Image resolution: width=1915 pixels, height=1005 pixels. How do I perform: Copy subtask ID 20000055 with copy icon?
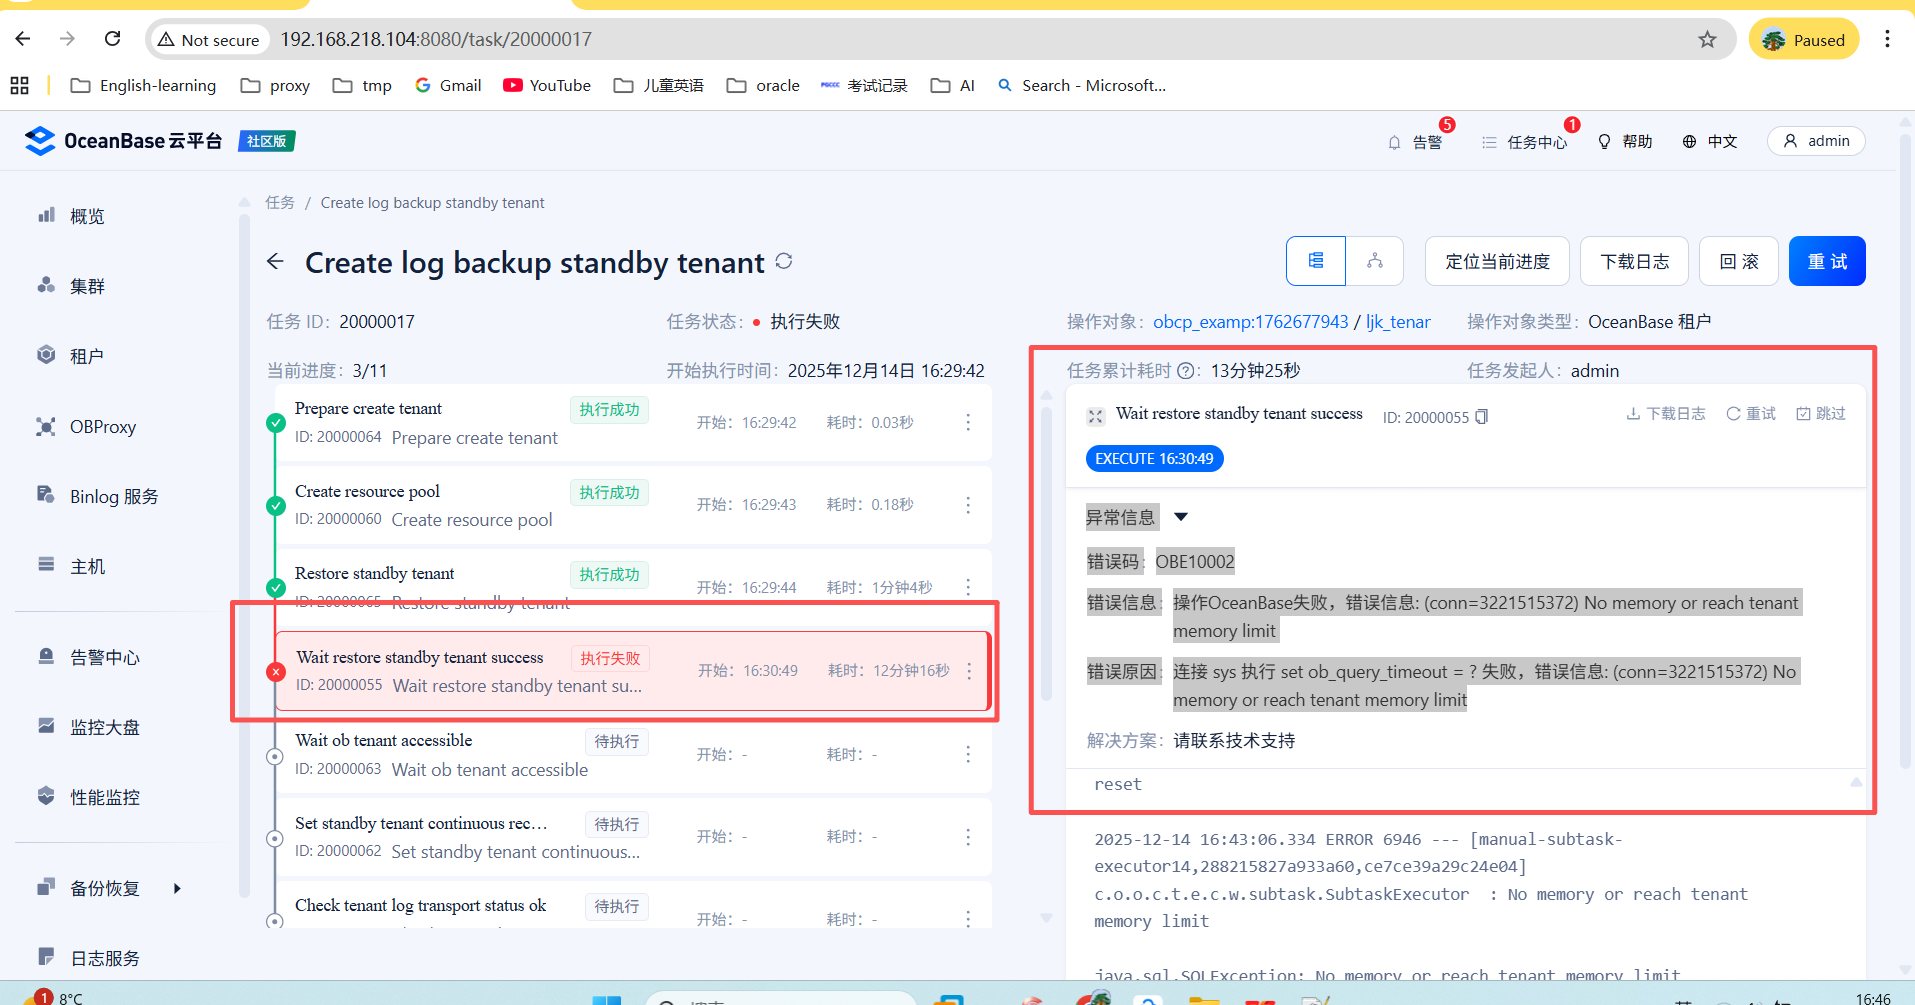coord(1482,417)
